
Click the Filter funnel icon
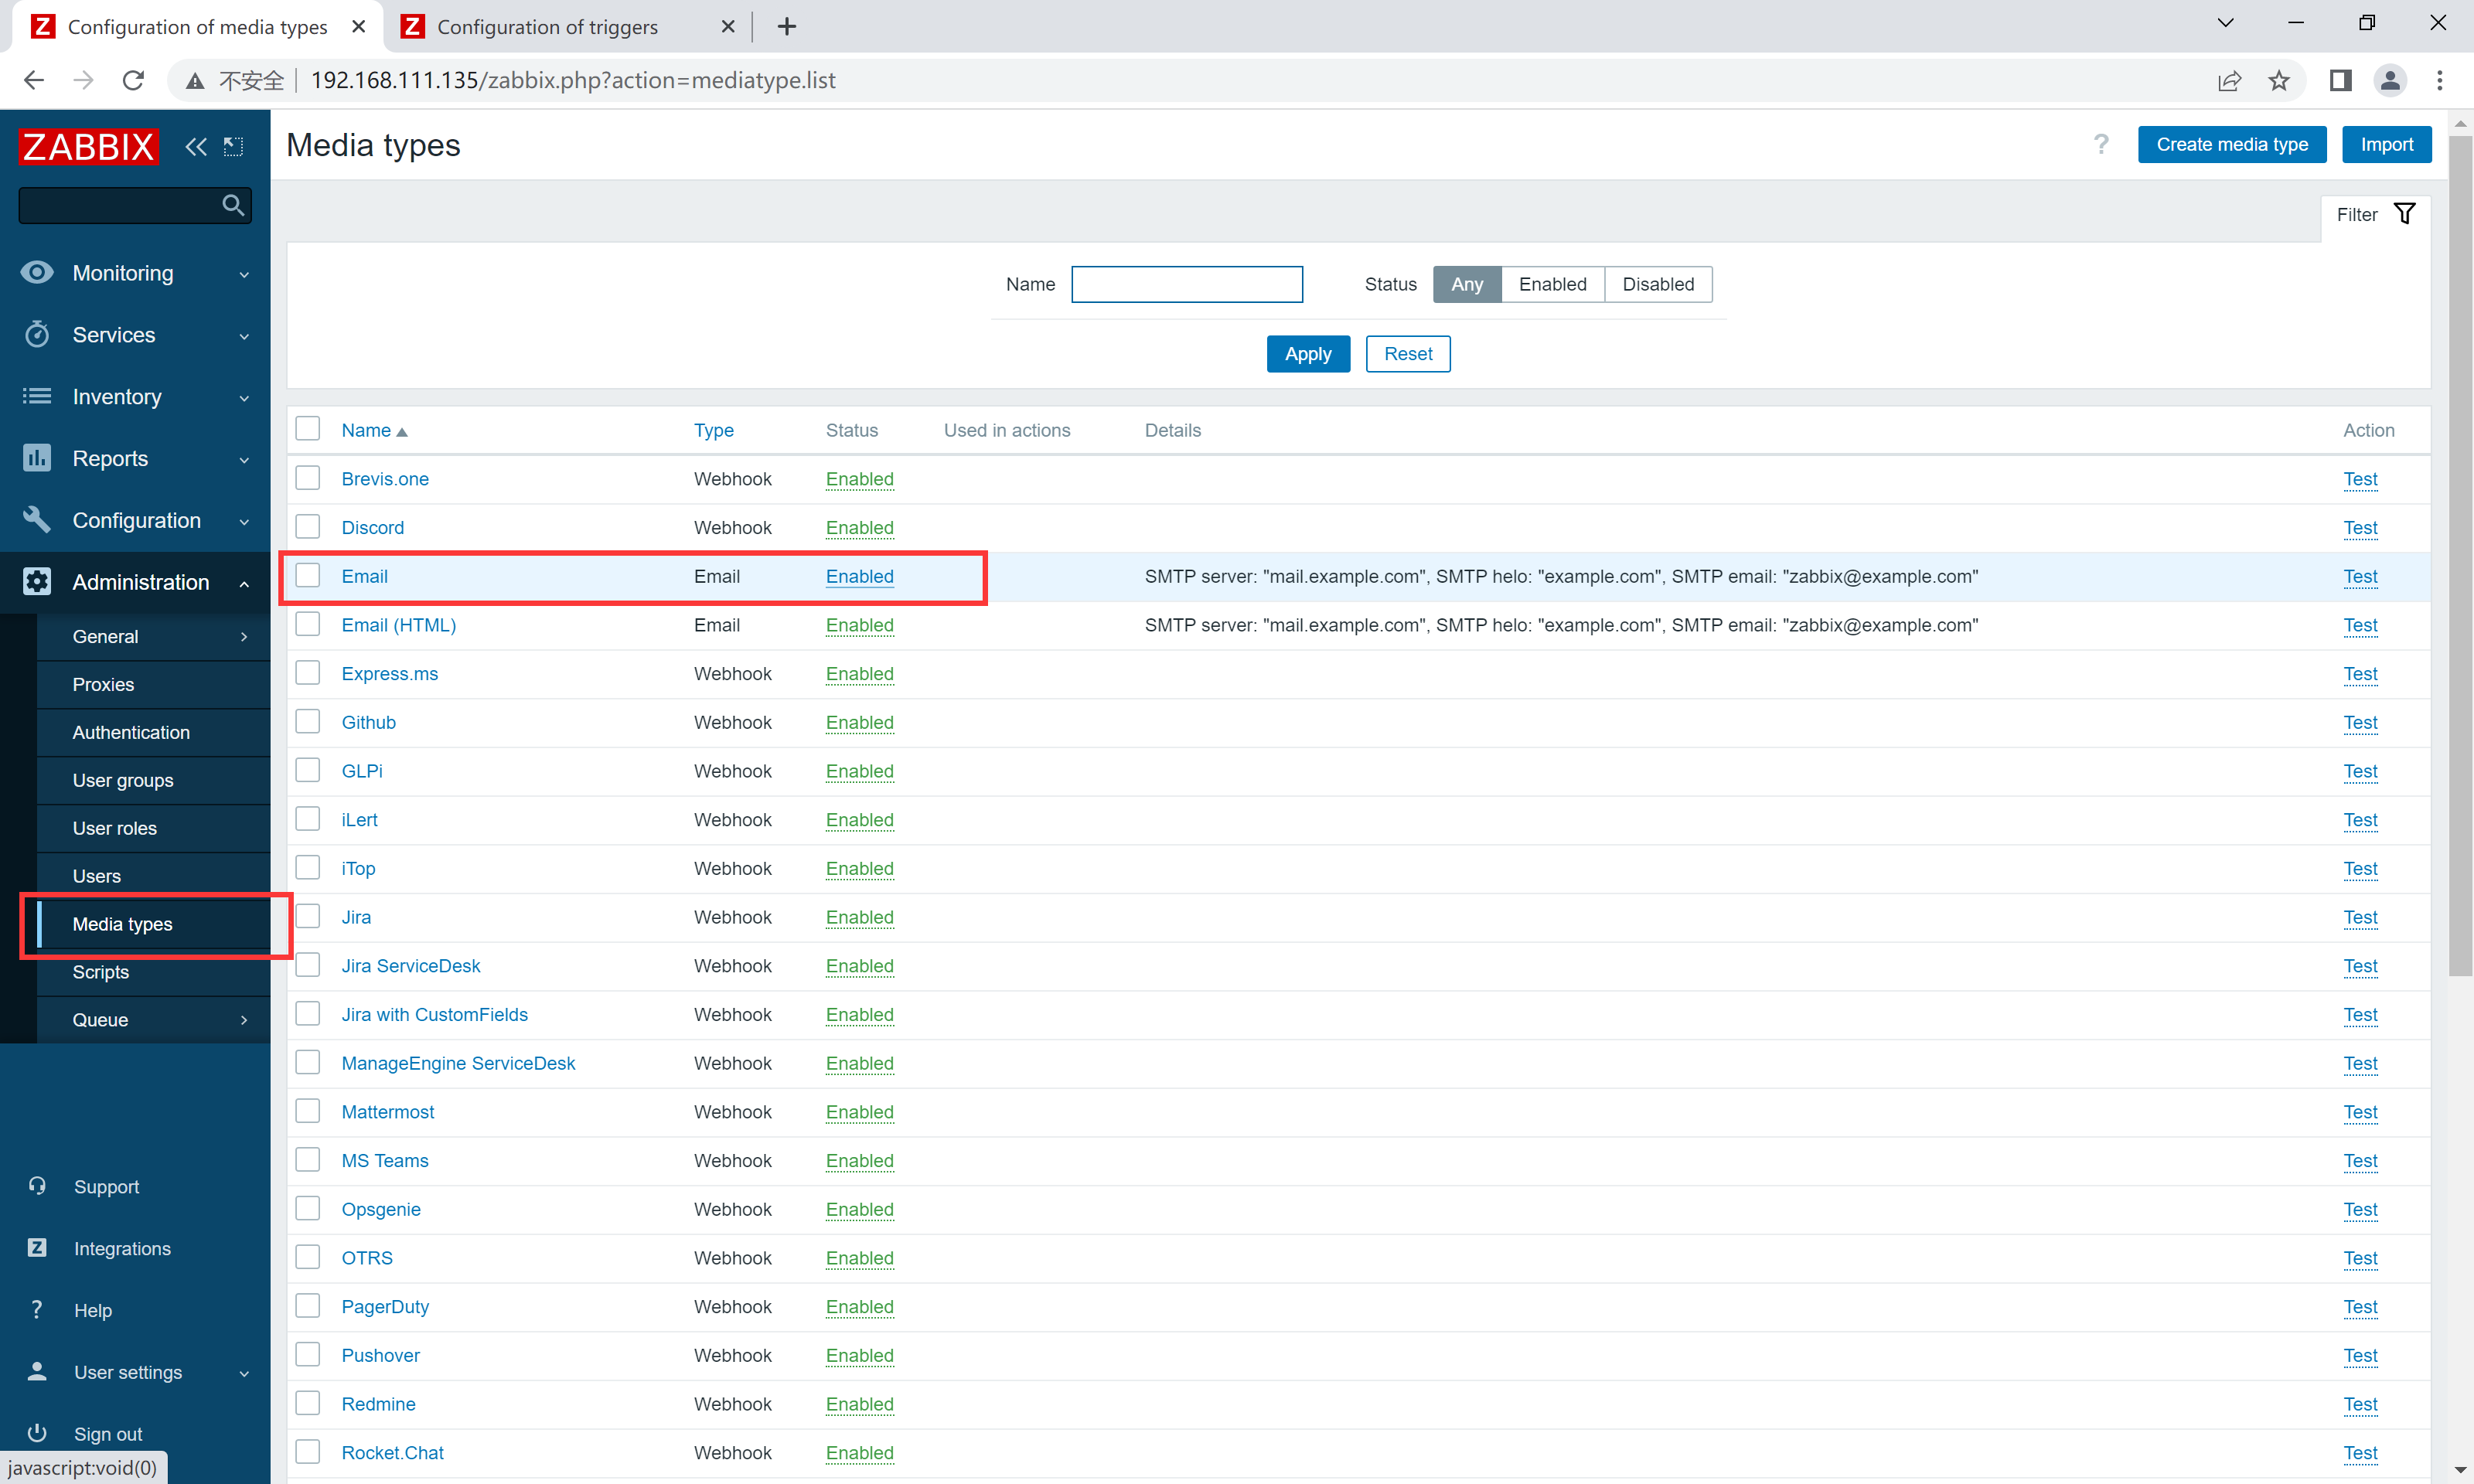[2405, 214]
